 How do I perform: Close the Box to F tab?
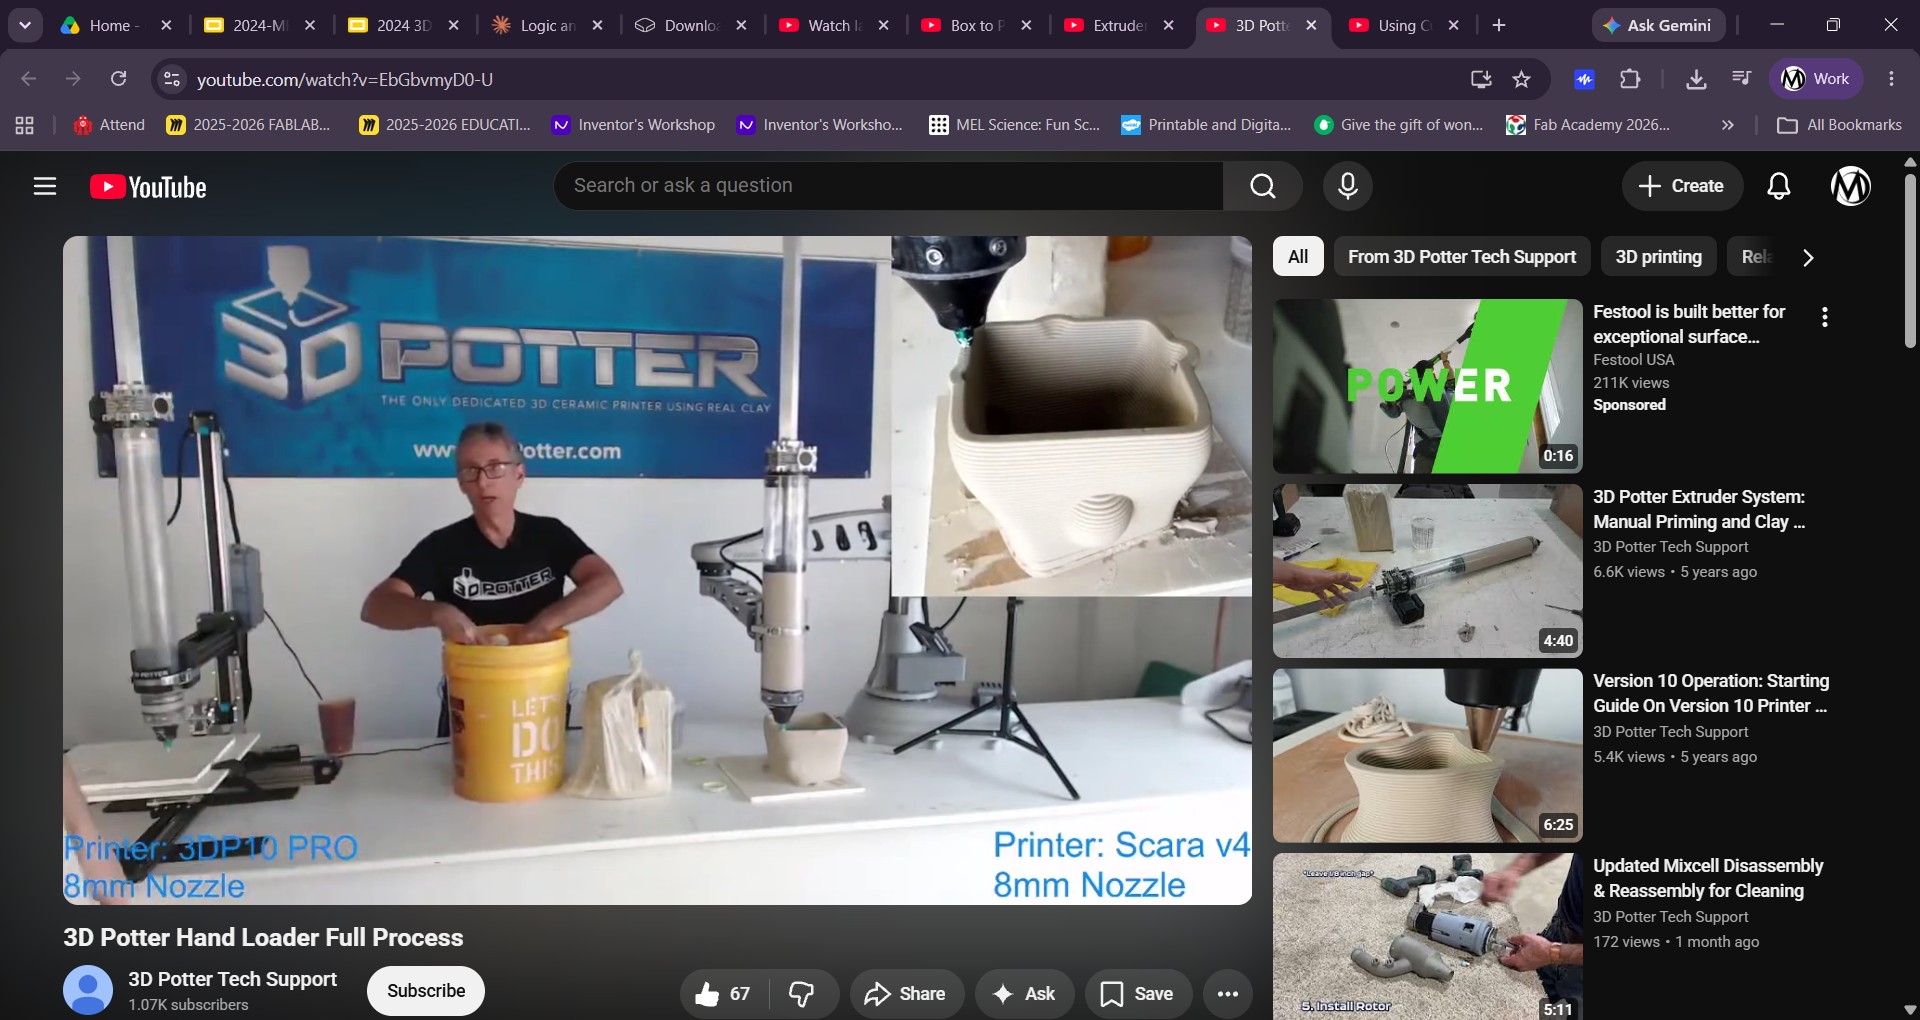(x=1026, y=26)
